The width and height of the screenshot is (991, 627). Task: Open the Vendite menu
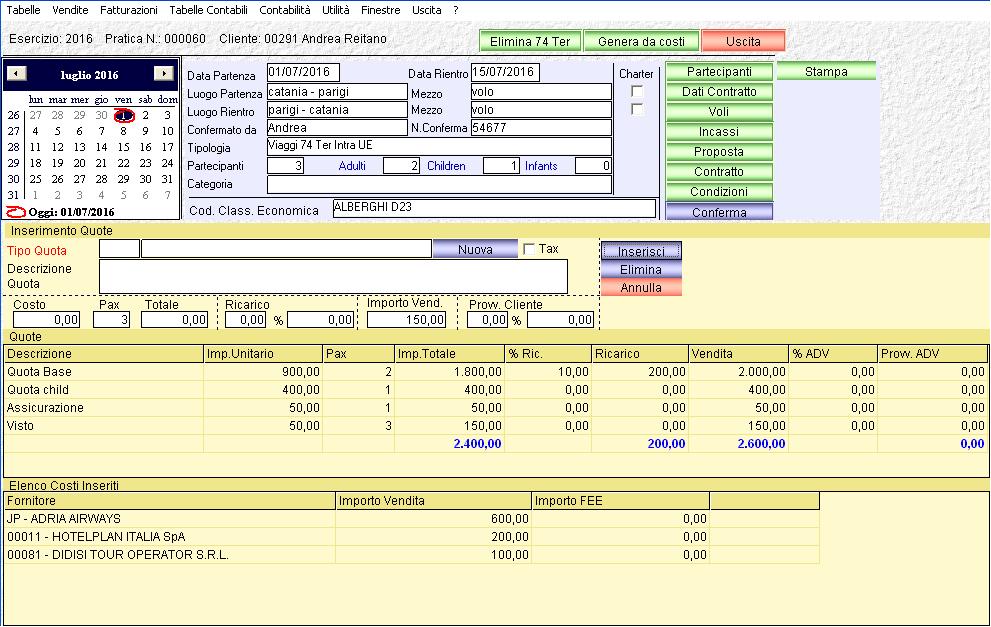pyautogui.click(x=70, y=10)
